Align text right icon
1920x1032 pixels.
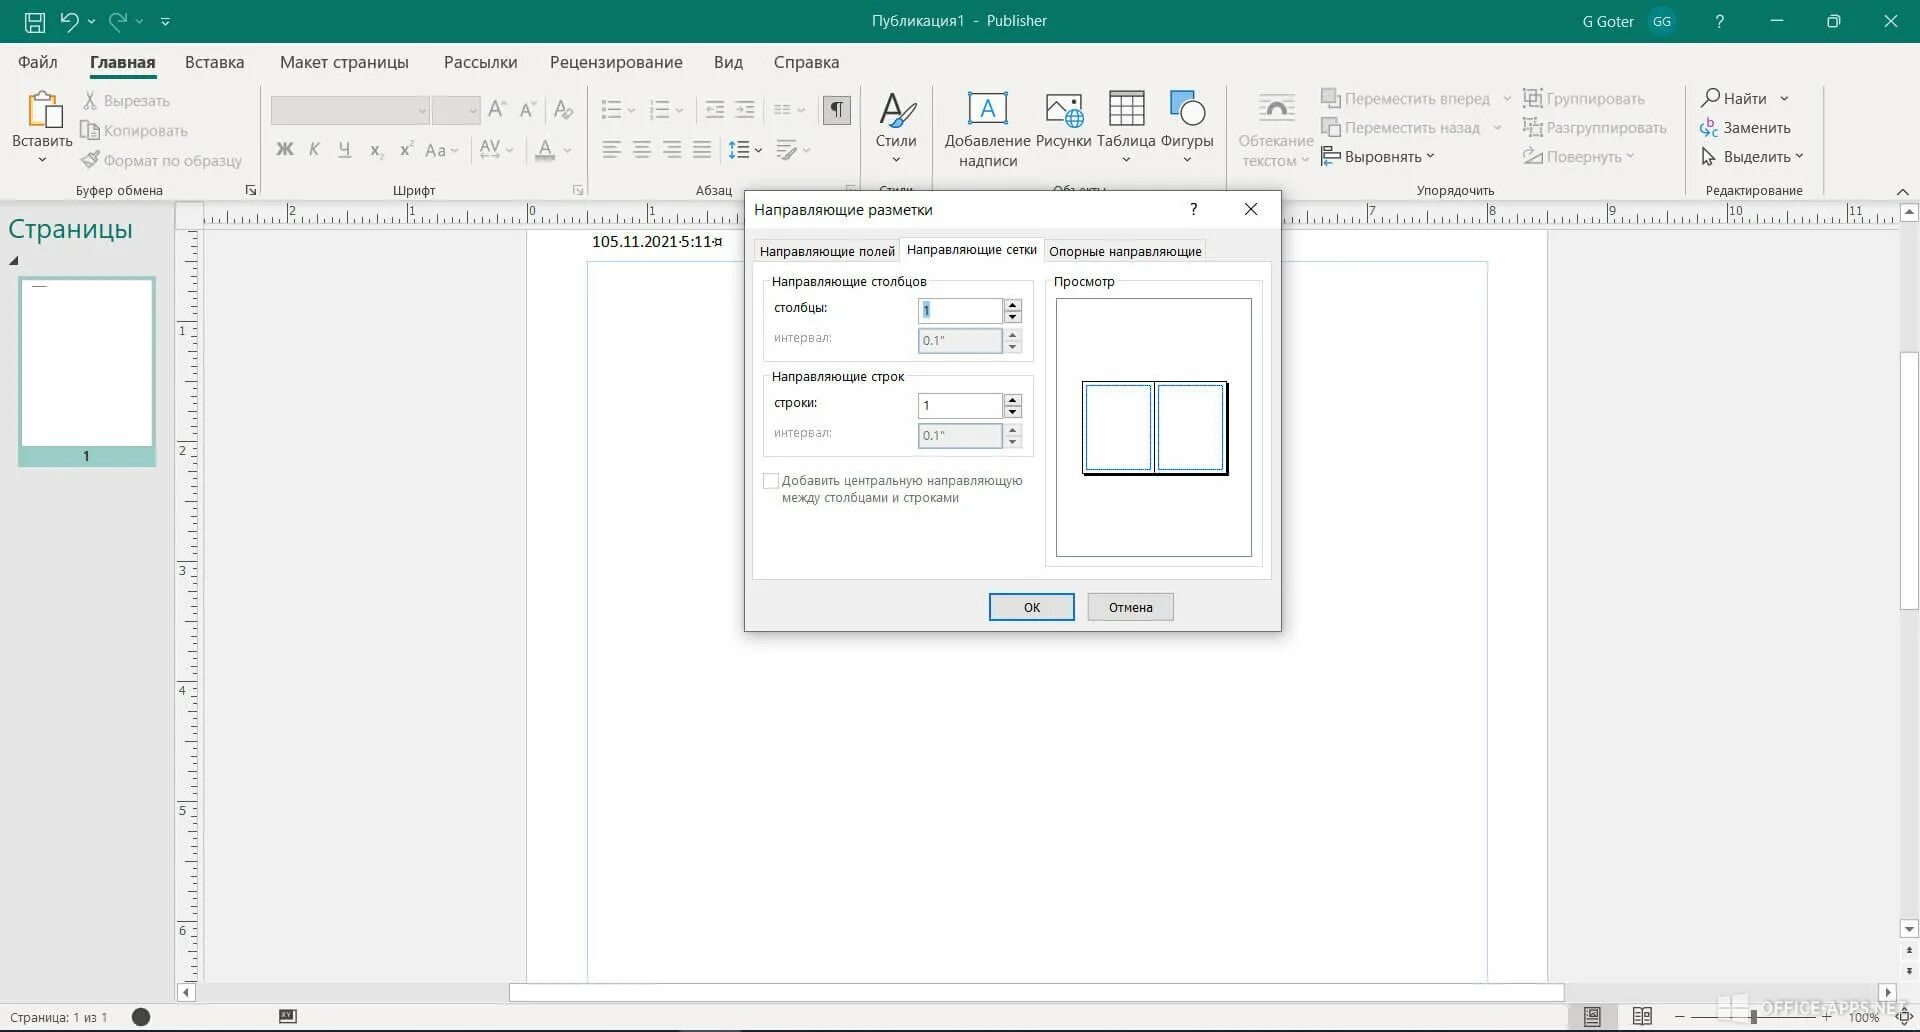coord(672,150)
